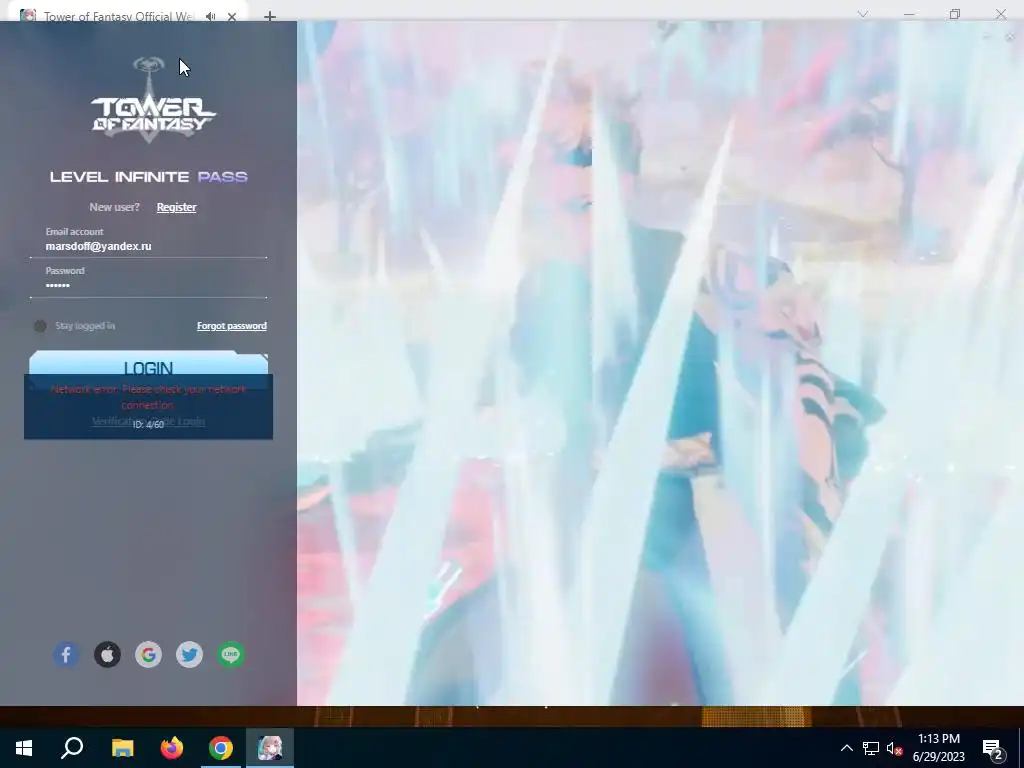Focus the Email account field
The height and width of the screenshot is (768, 1024).
pyautogui.click(x=148, y=246)
